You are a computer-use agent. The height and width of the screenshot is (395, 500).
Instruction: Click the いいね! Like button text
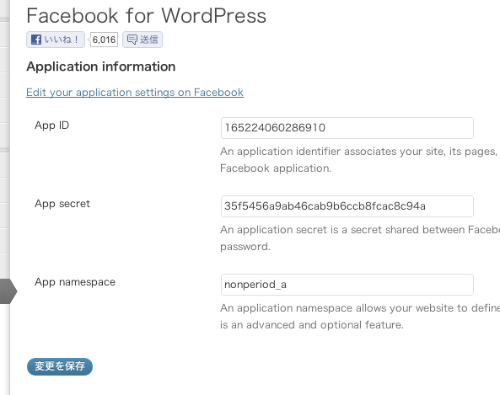(x=61, y=40)
